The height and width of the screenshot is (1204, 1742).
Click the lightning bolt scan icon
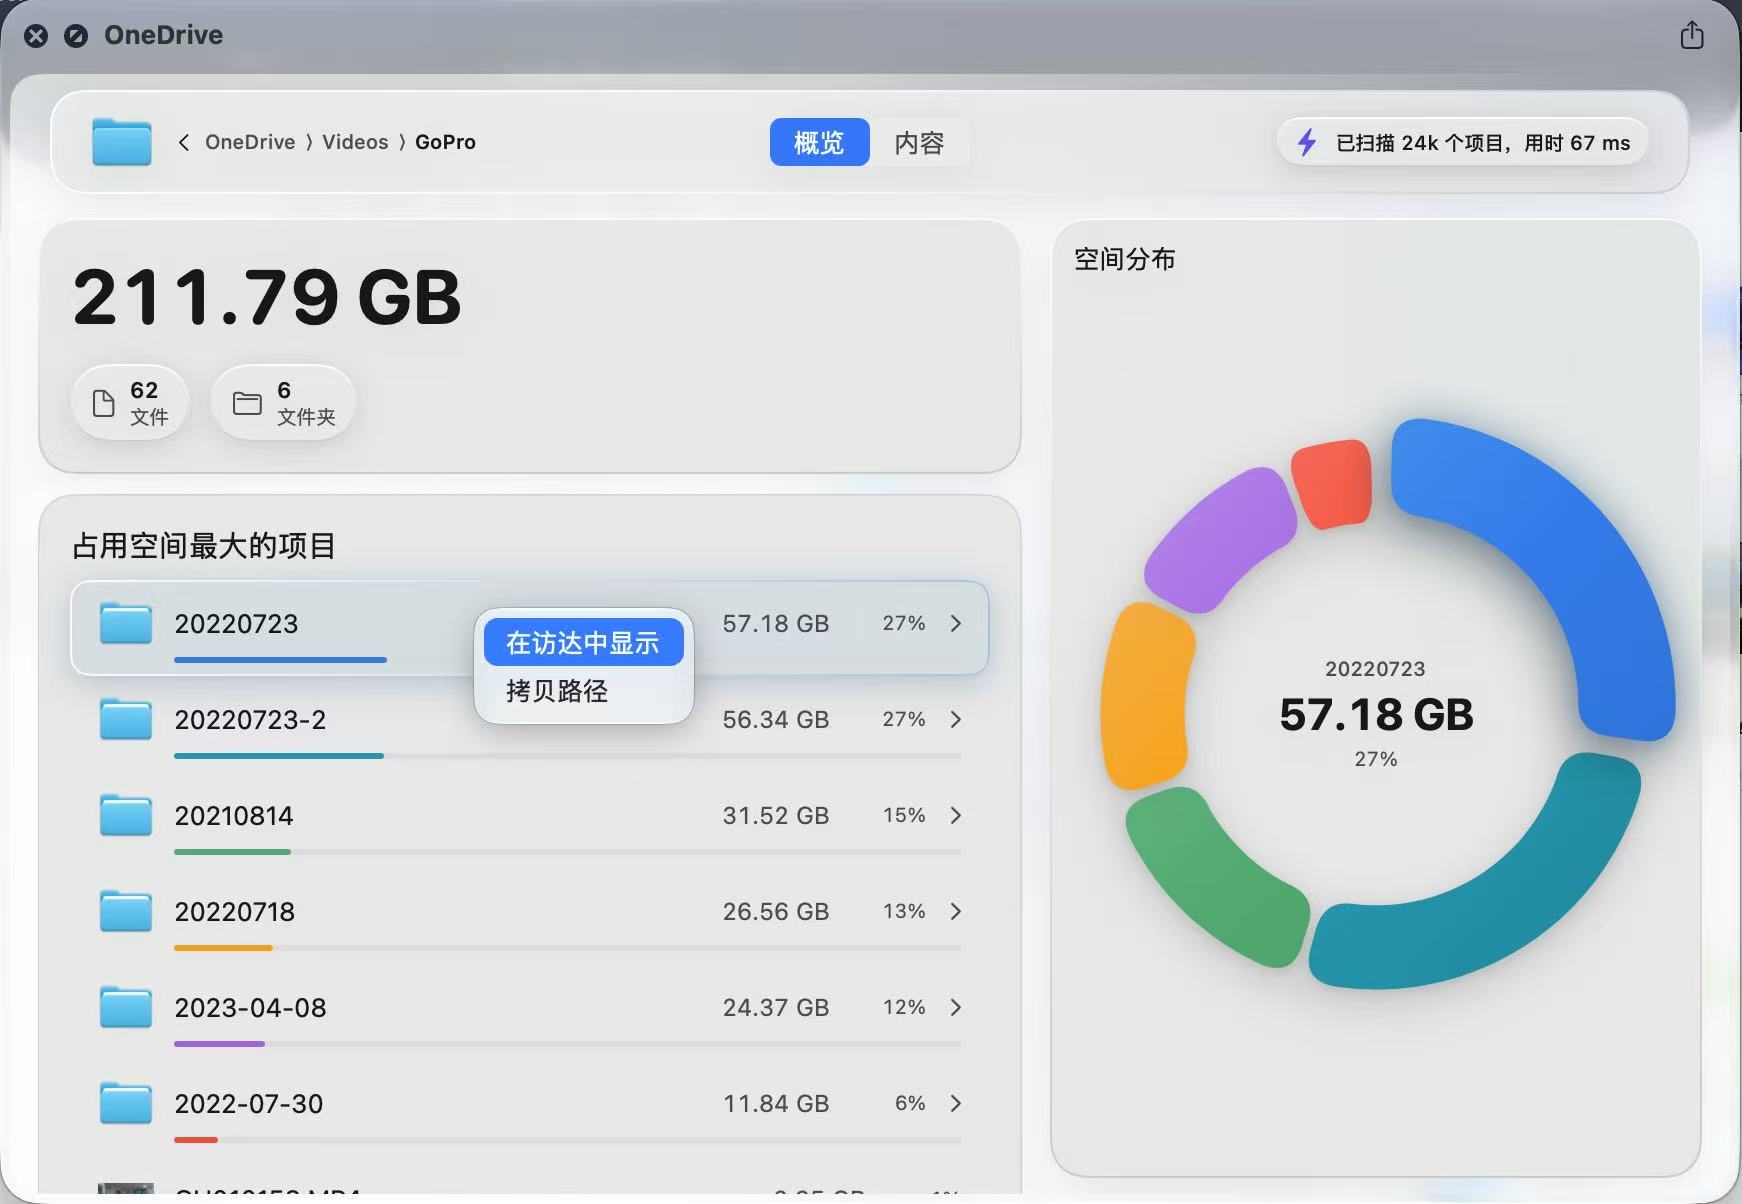coord(1307,142)
